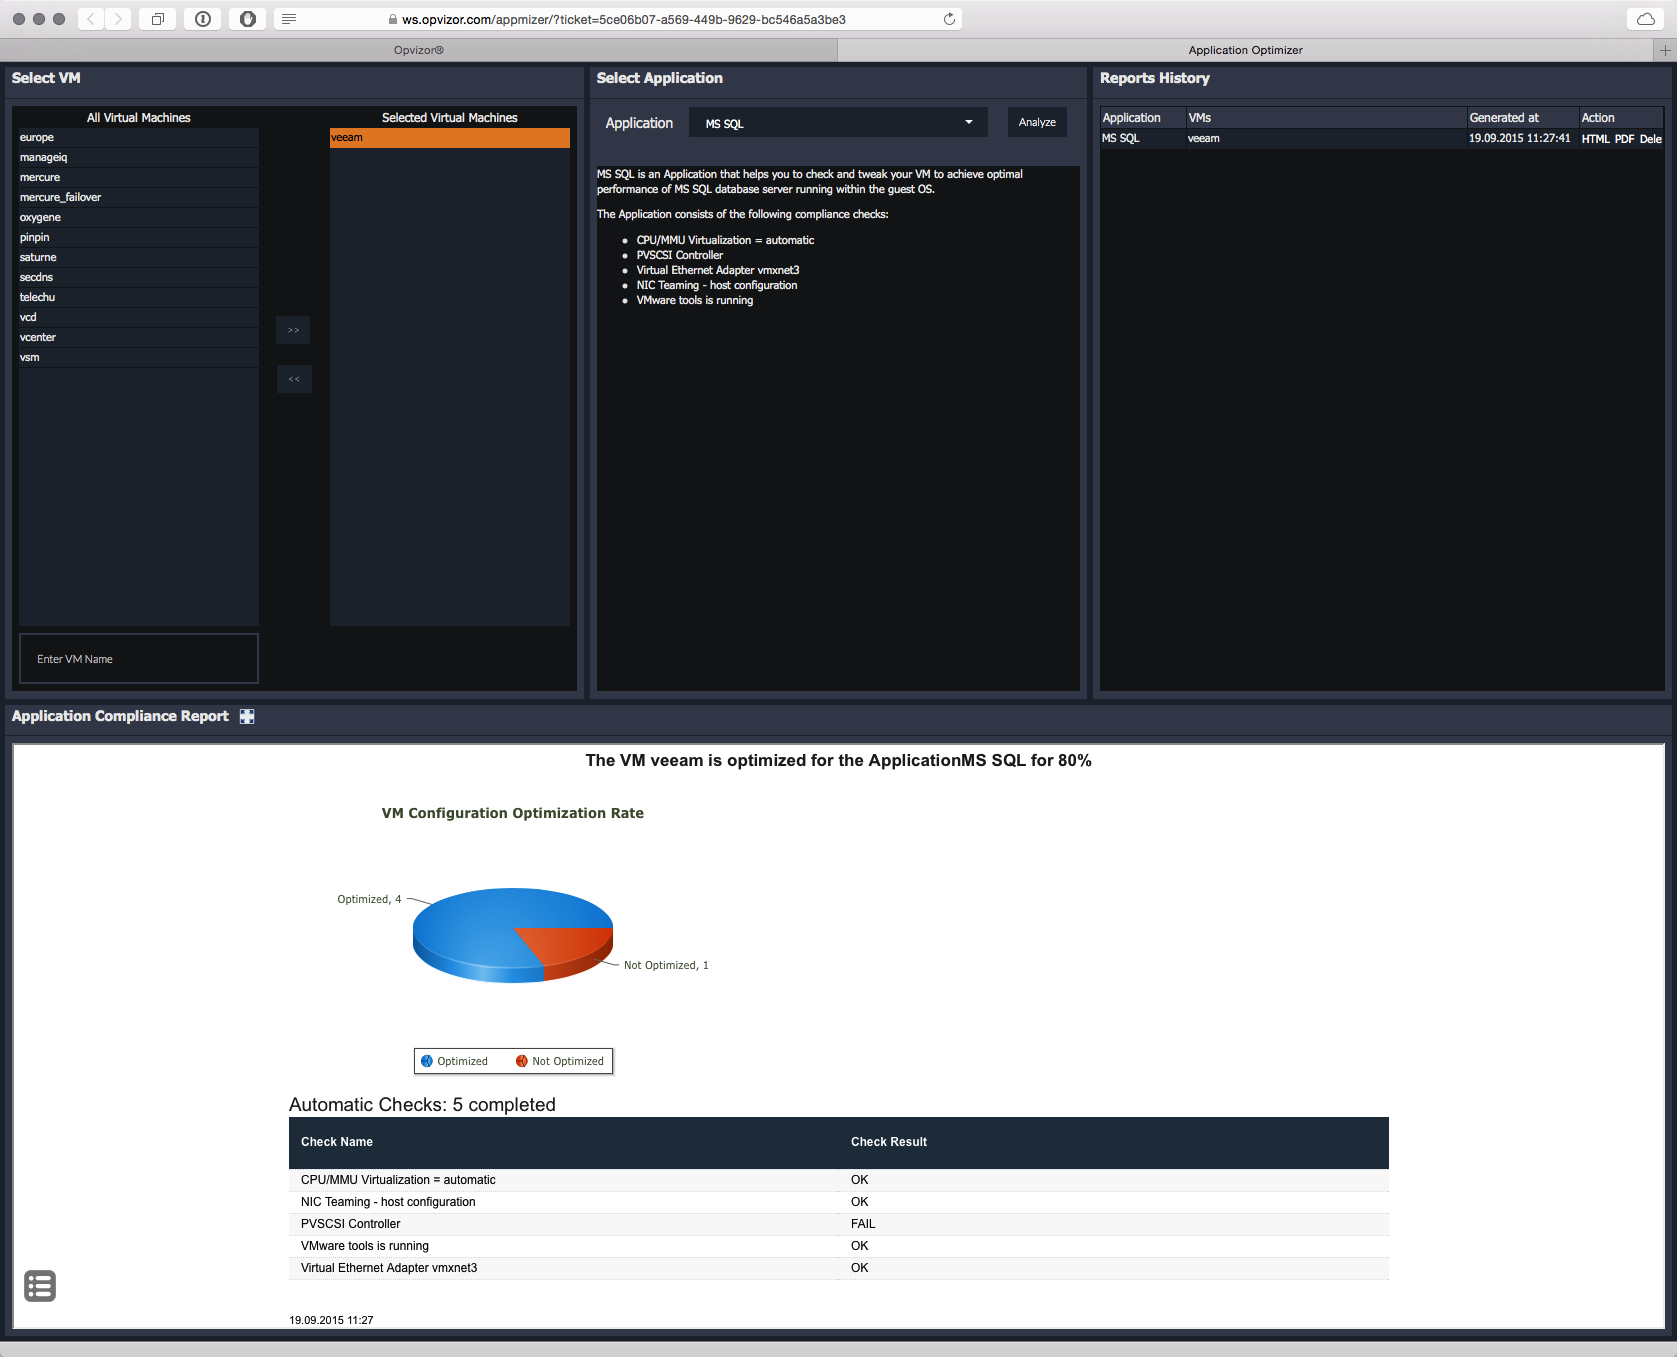The image size is (1677, 1357).
Task: Open iCloud tabs cloud icon
Action: pyautogui.click(x=1645, y=19)
